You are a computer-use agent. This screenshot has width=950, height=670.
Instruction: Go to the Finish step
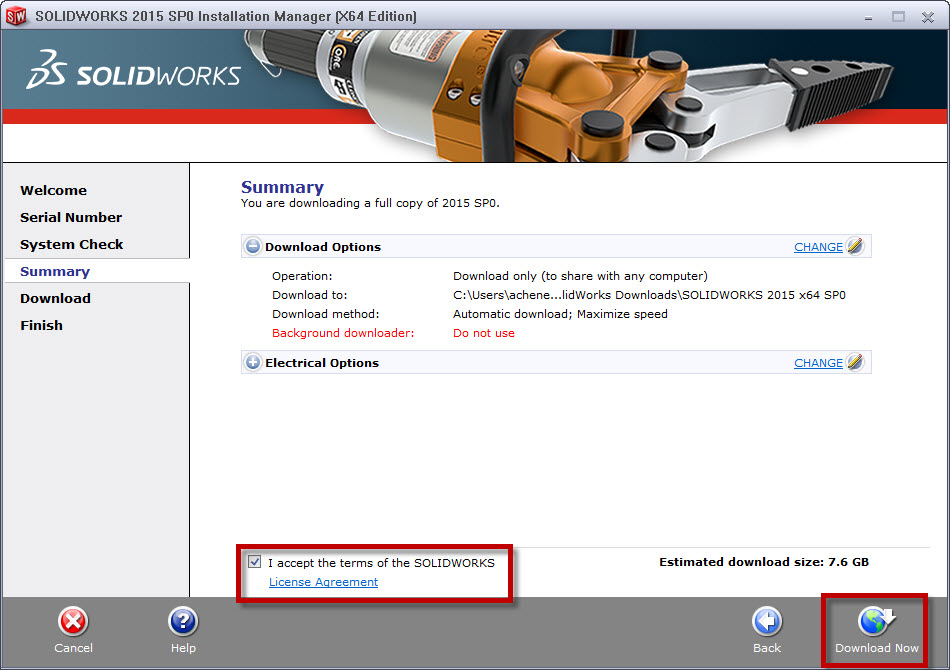click(41, 325)
